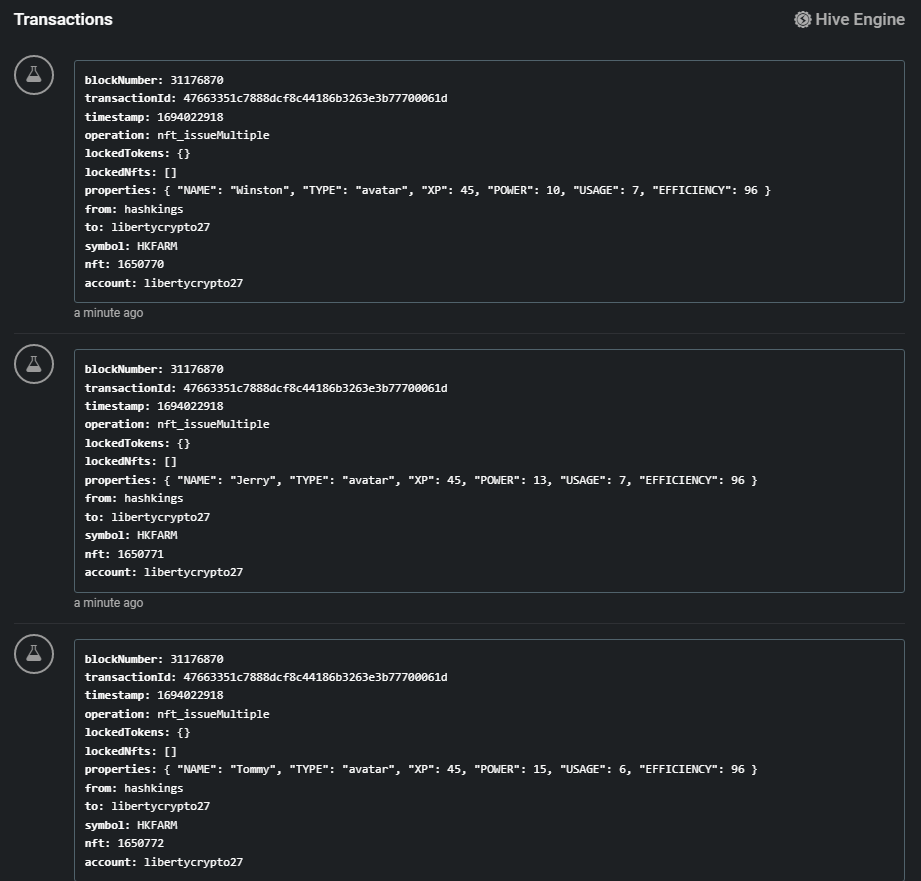Click 'operation: nft_issueMultiple' in the Winston card
Image resolution: width=921 pixels, height=881 pixels.
coord(177,135)
